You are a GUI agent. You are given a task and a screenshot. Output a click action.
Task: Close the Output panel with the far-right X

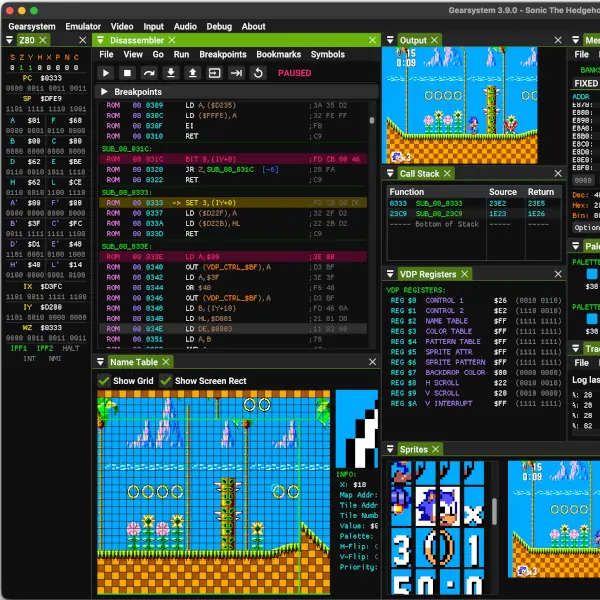pos(558,40)
